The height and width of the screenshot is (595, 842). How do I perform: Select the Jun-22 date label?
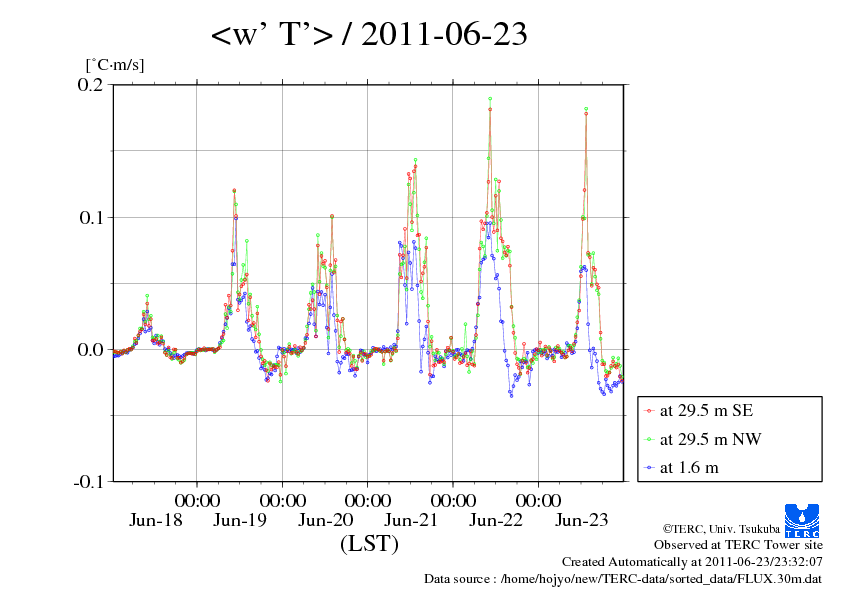pos(496,520)
